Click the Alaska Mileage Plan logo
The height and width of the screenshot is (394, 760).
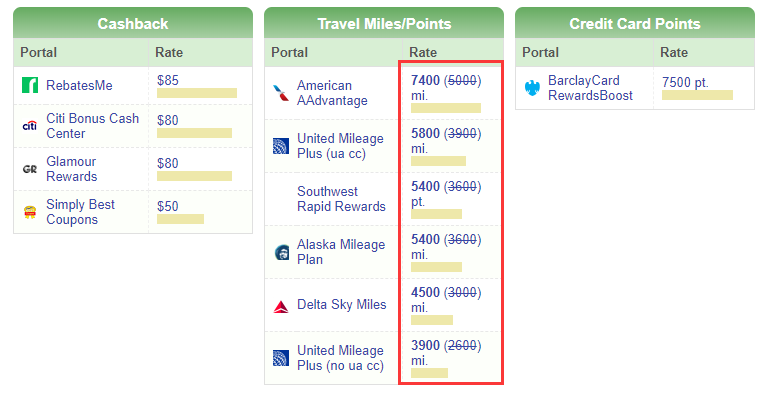tap(281, 252)
